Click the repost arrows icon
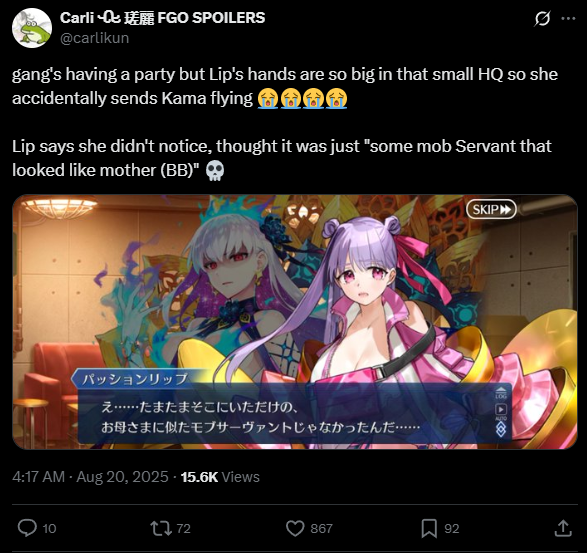The height and width of the screenshot is (553, 587). [x=161, y=528]
